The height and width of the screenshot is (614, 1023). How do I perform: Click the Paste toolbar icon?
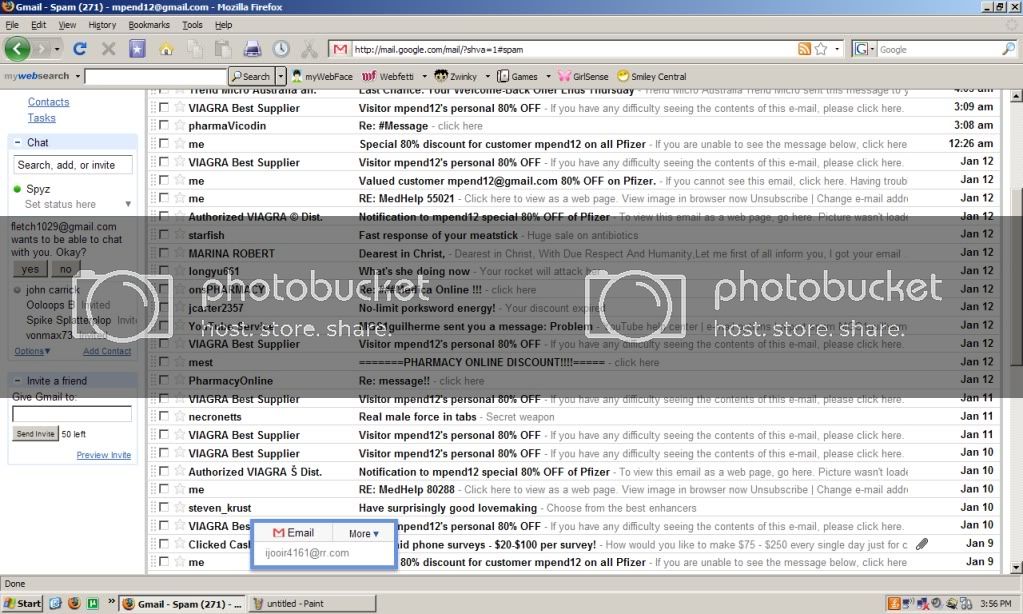223,49
